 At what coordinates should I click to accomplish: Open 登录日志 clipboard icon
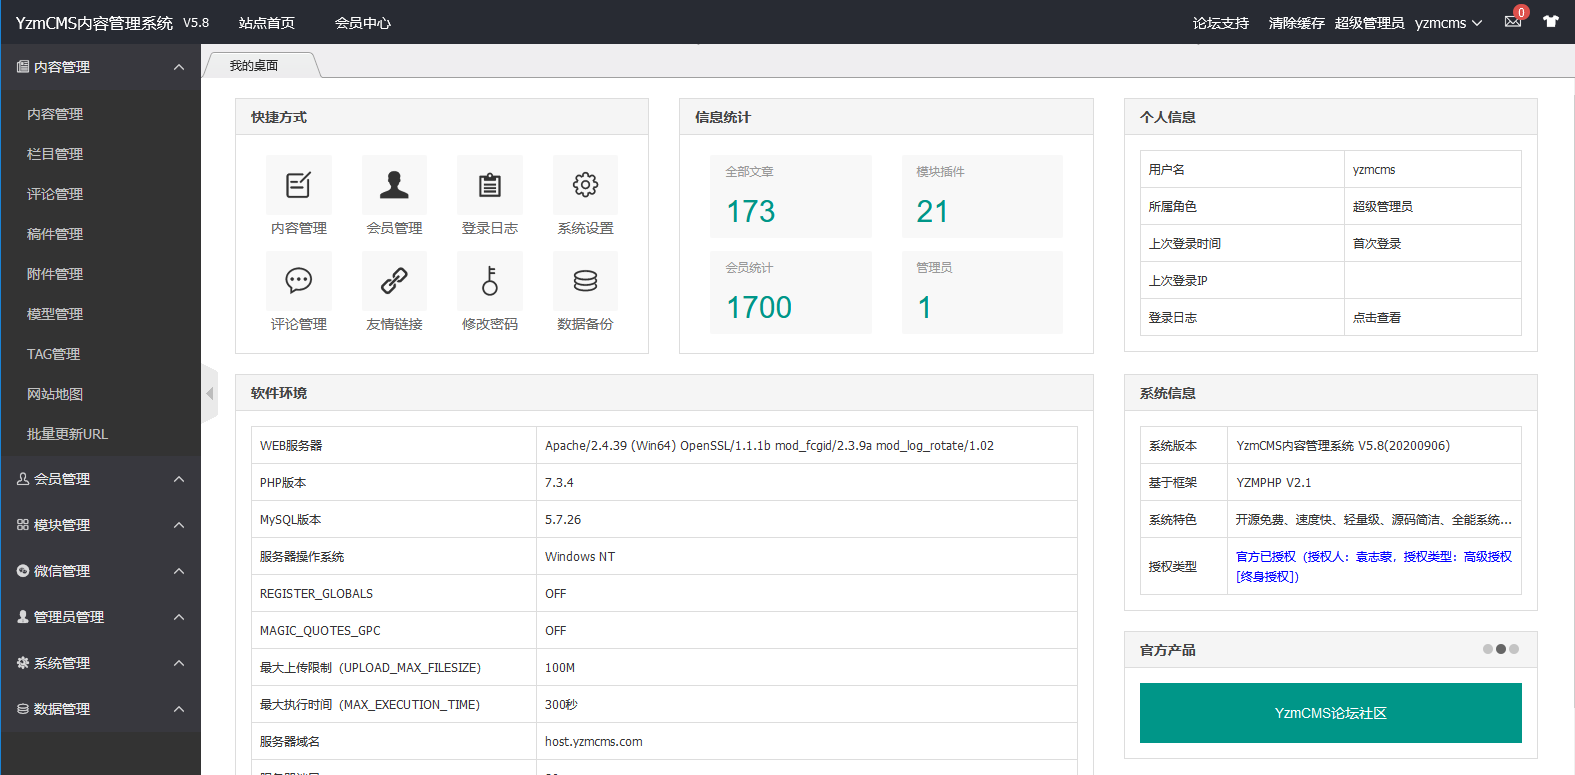pyautogui.click(x=489, y=186)
